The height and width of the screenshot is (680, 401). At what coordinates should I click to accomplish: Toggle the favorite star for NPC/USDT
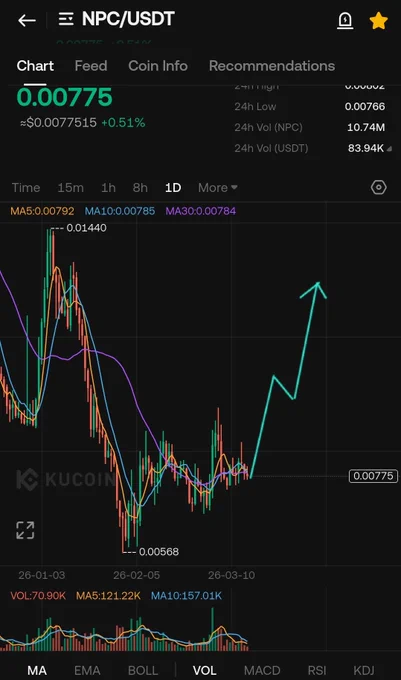pyautogui.click(x=378, y=20)
